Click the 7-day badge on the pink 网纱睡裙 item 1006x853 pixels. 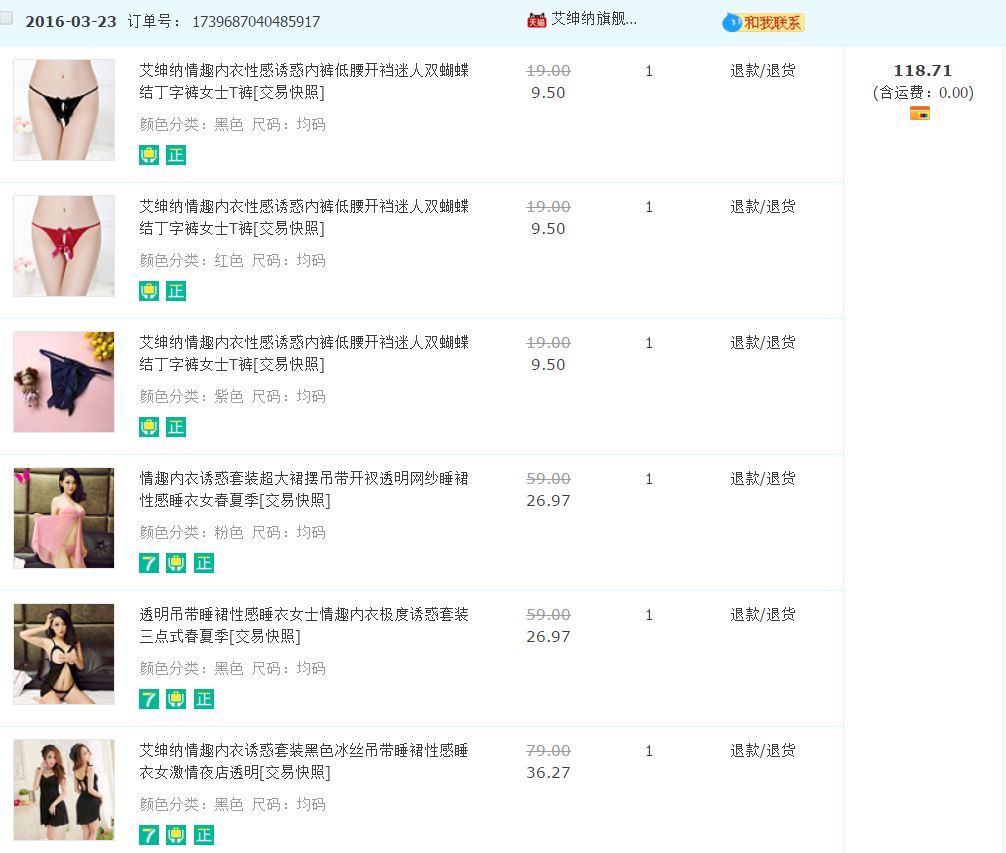click(x=149, y=563)
